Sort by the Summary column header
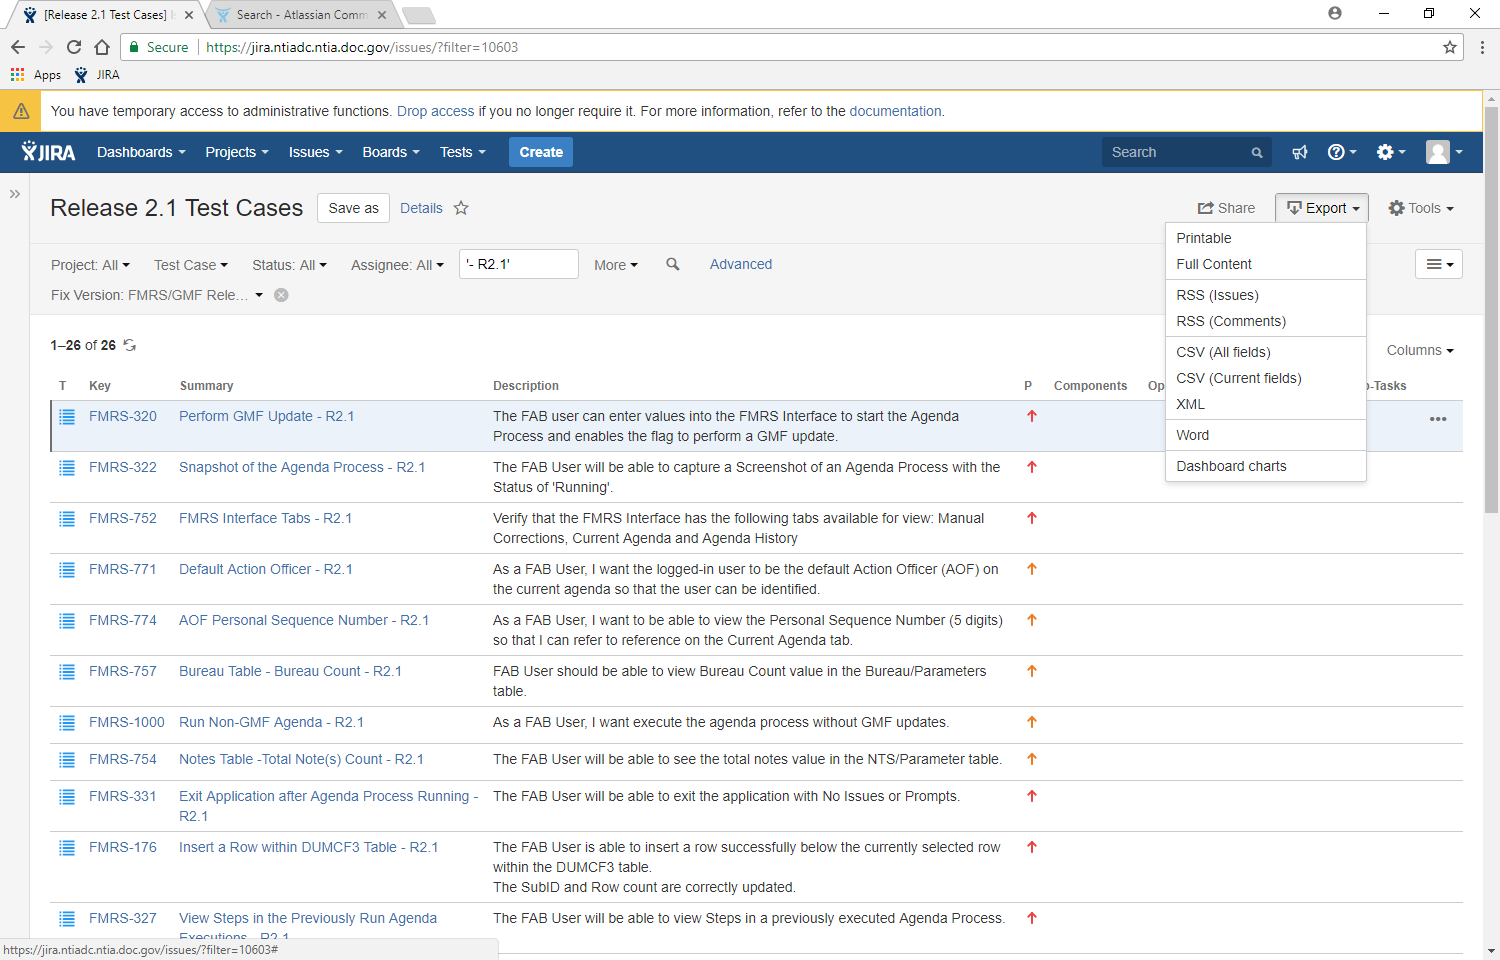This screenshot has width=1500, height=960. point(207,386)
